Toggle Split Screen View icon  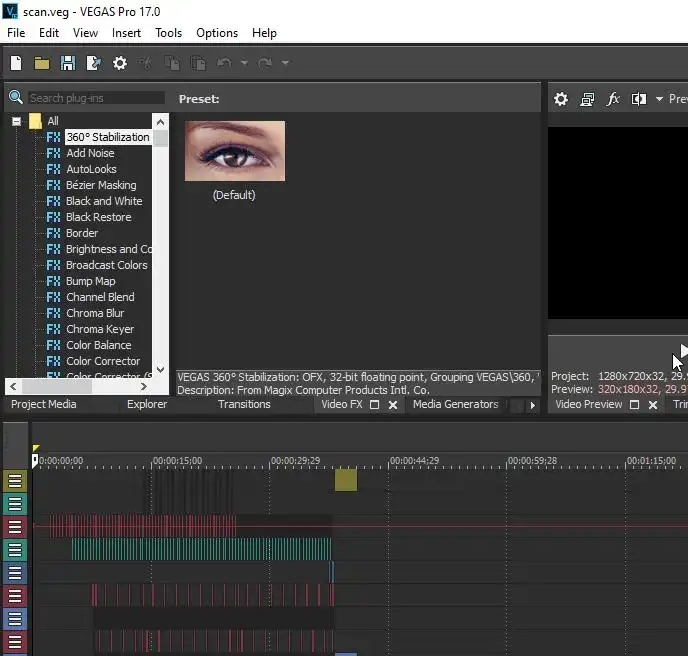[x=638, y=99]
